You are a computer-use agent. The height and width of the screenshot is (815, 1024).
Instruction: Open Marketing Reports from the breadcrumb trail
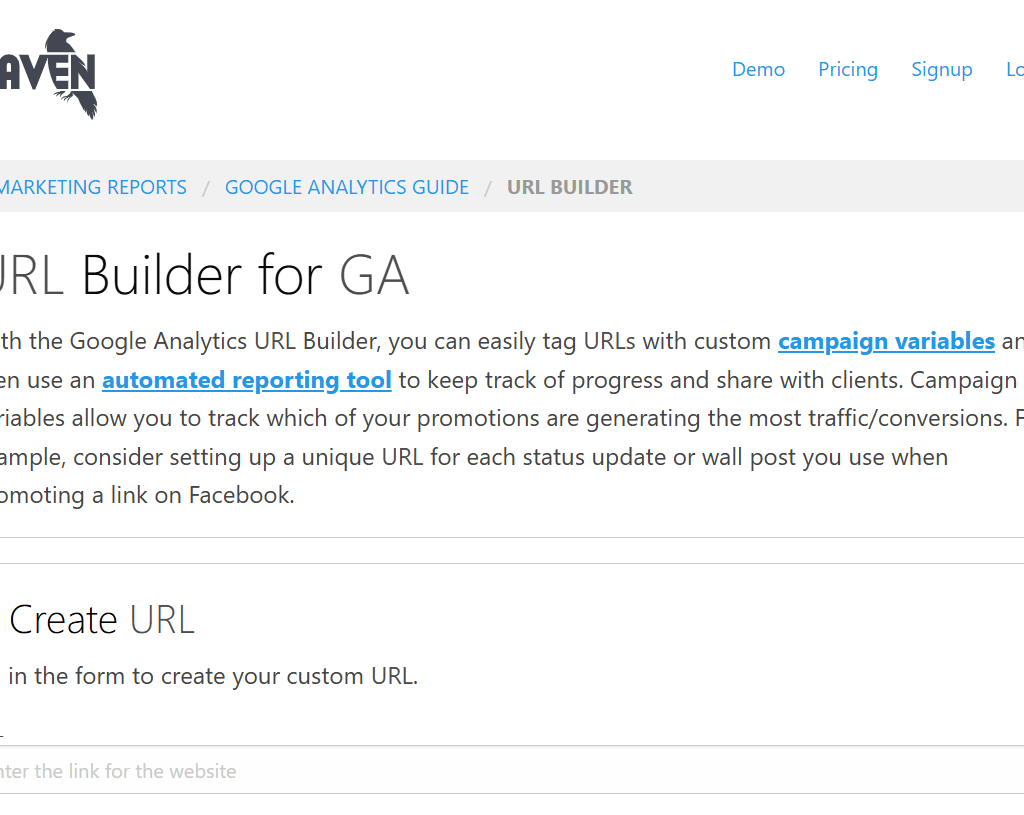93,186
